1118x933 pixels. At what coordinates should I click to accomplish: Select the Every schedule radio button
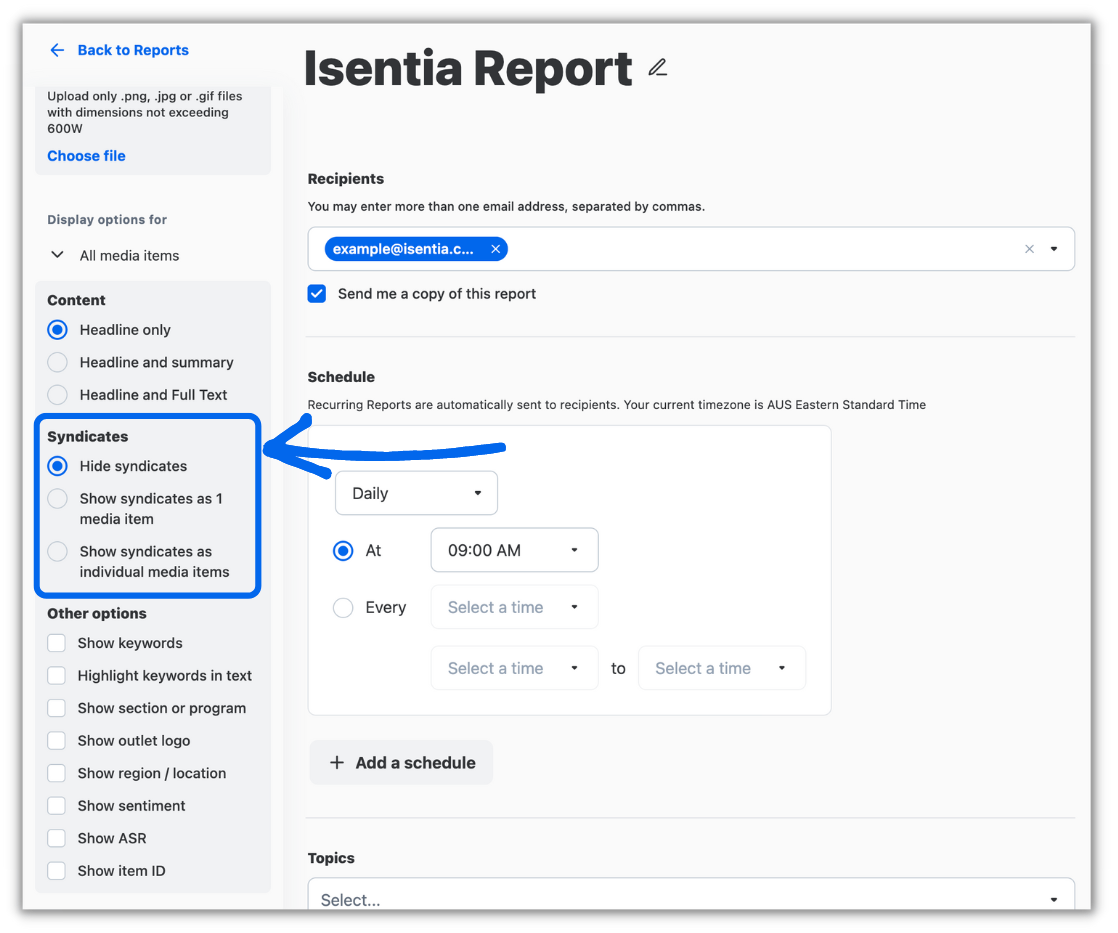point(343,607)
